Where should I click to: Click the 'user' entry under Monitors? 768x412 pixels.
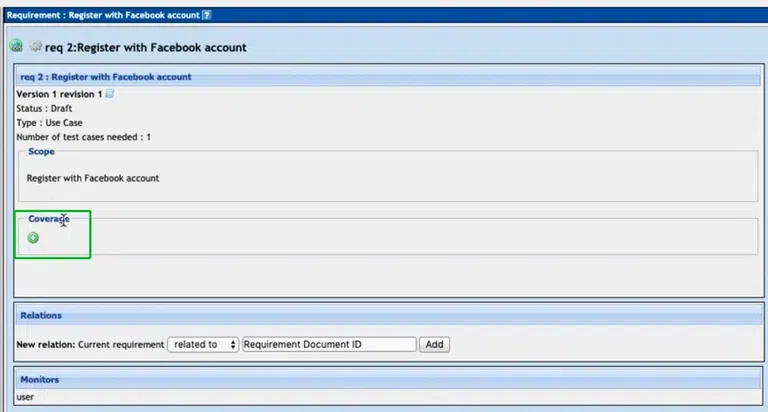tap(25, 397)
